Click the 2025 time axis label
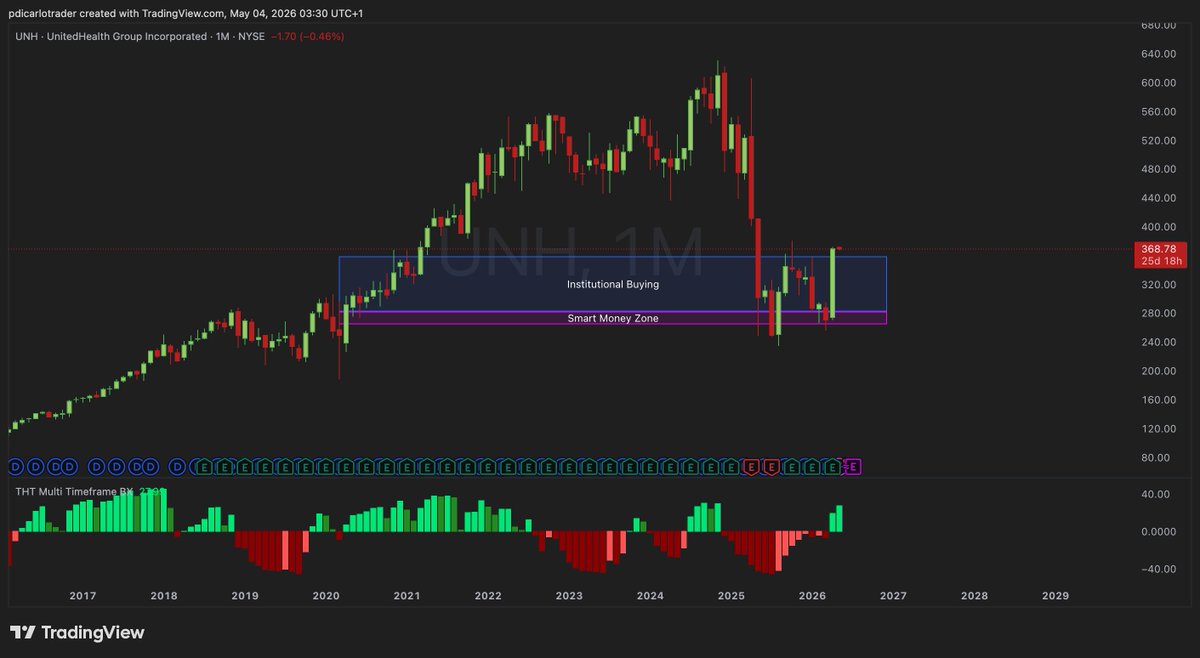The width and height of the screenshot is (1200, 658). click(x=731, y=595)
